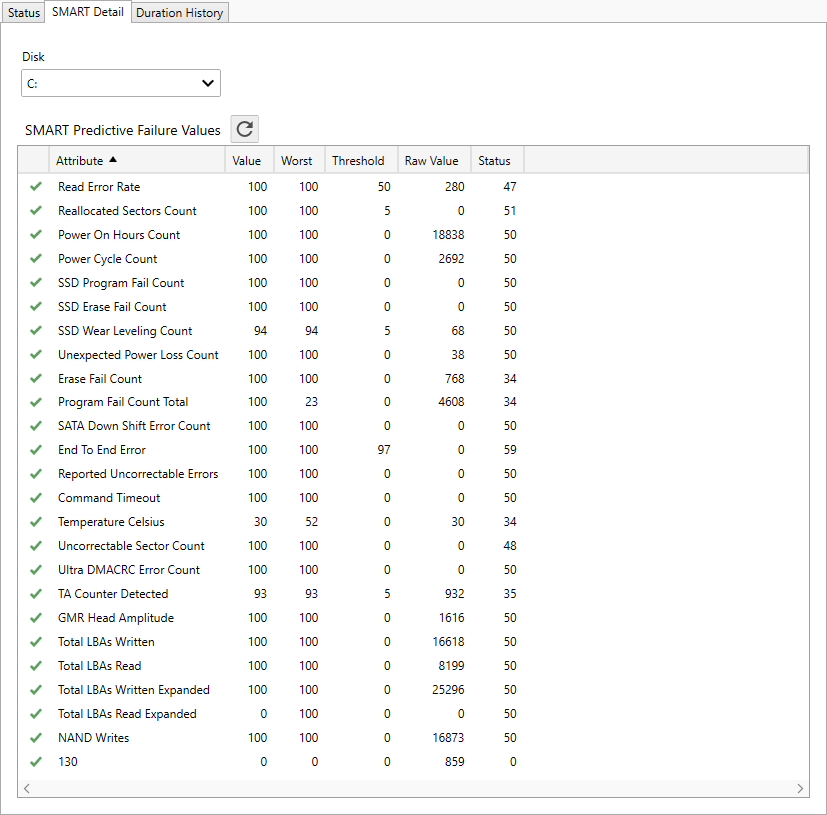
Task: Click the horizontal scrollbar right arrow
Action: tap(801, 788)
